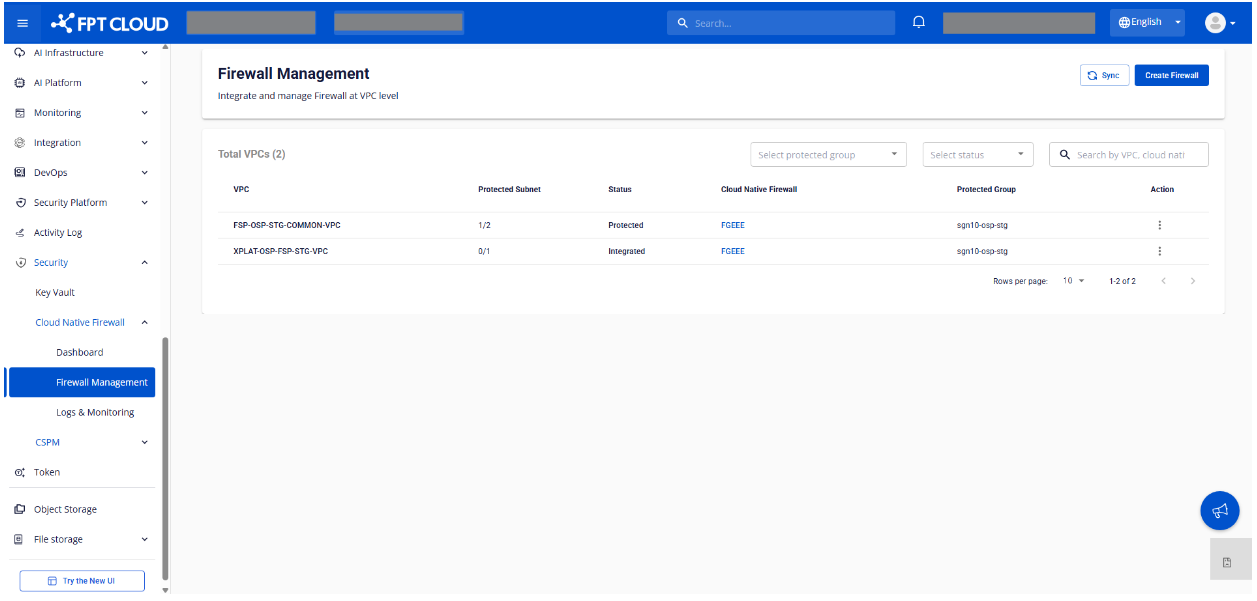Open the Key Vault menu item
The height and width of the screenshot is (601, 1257).
(55, 292)
